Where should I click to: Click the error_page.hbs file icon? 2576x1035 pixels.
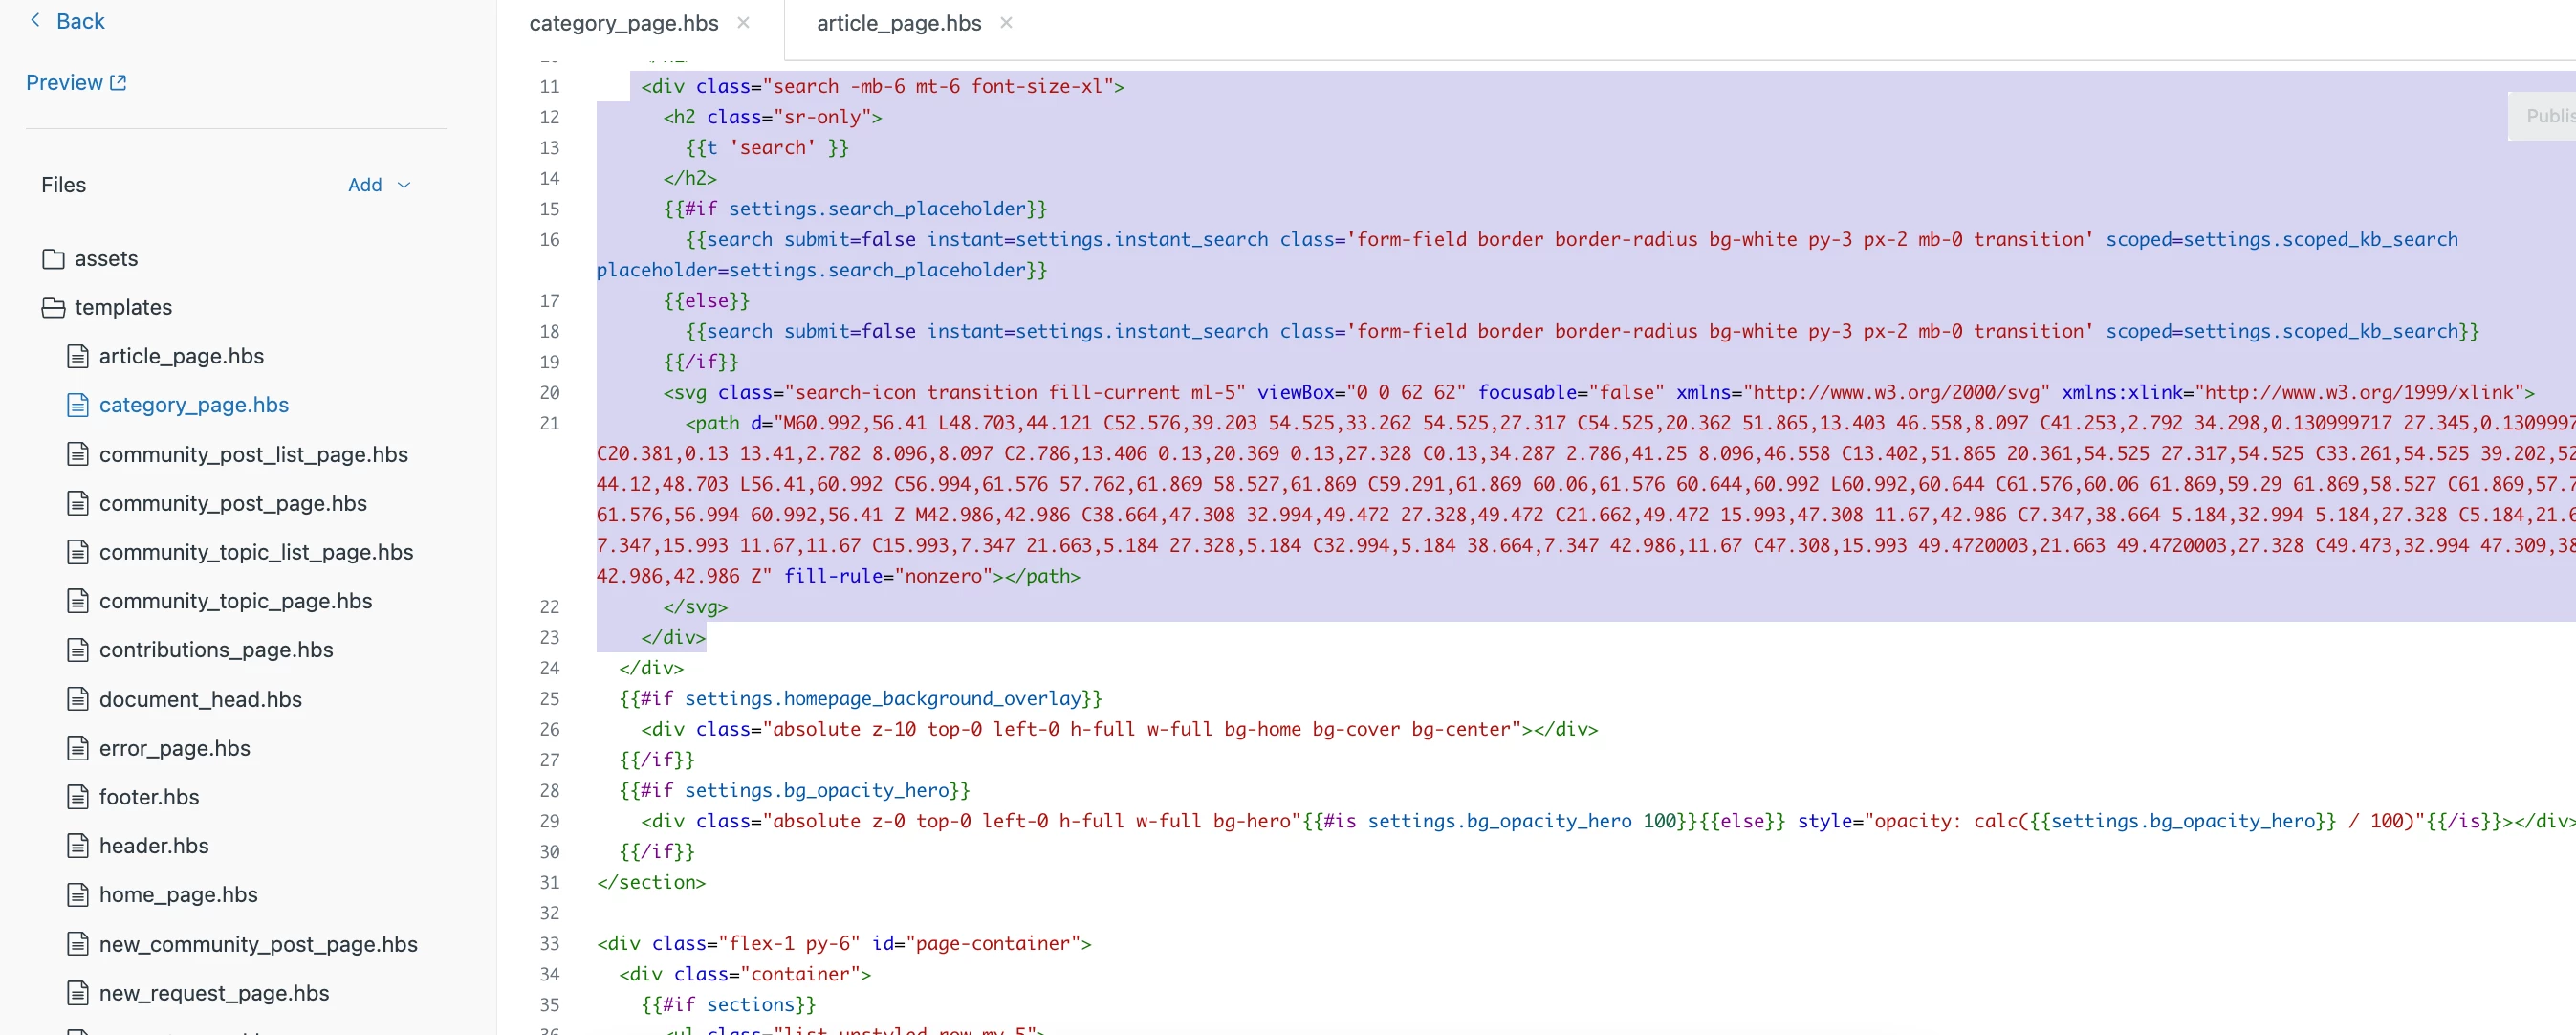pos(78,748)
